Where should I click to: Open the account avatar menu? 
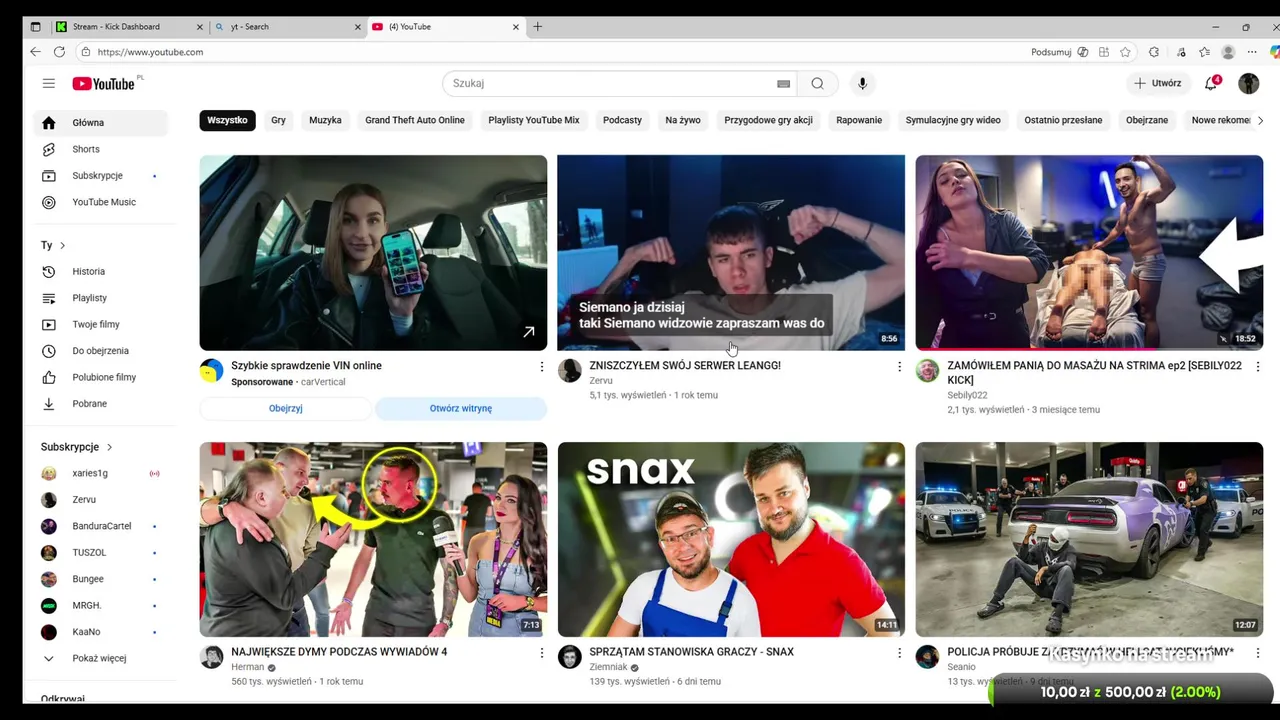coord(1248,84)
